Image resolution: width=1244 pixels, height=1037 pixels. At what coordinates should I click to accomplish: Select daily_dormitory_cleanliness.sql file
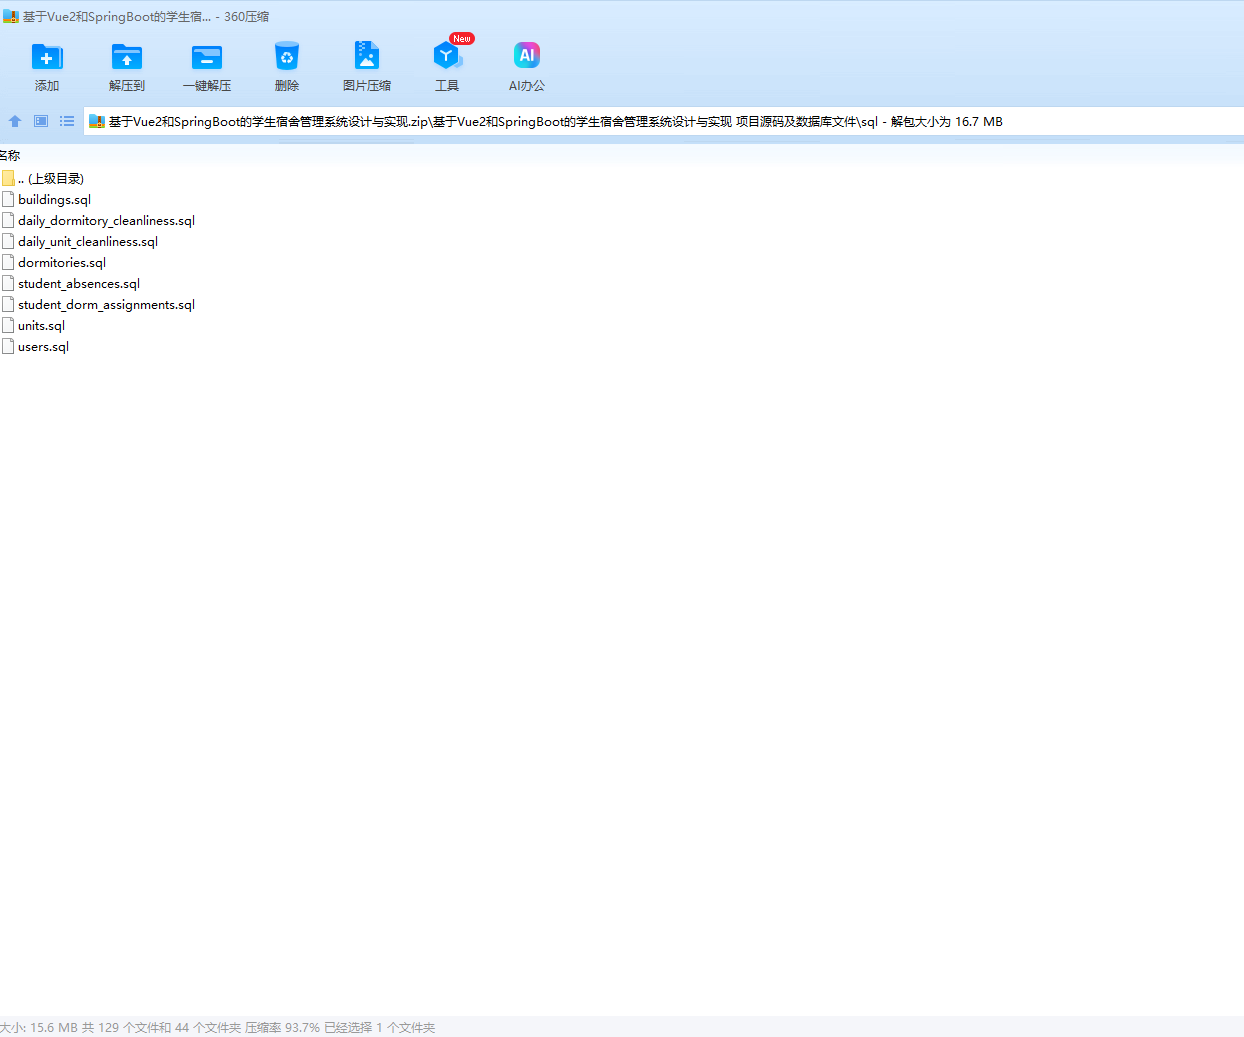[x=106, y=220]
